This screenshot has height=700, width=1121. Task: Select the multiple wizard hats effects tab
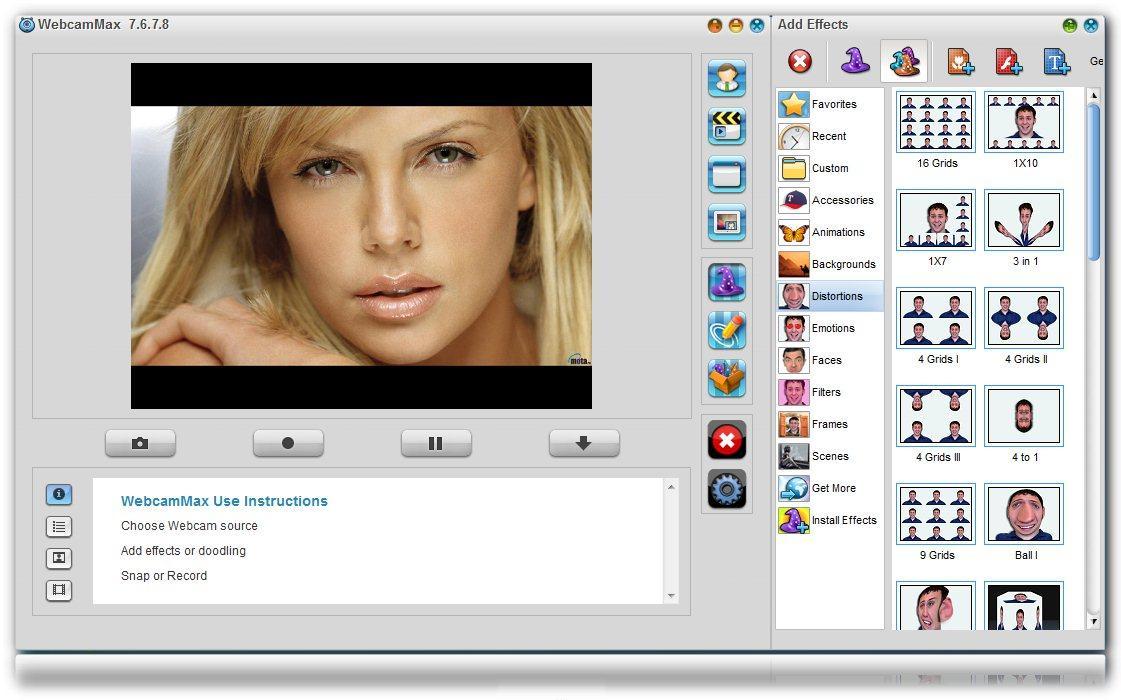pyautogui.click(x=904, y=61)
